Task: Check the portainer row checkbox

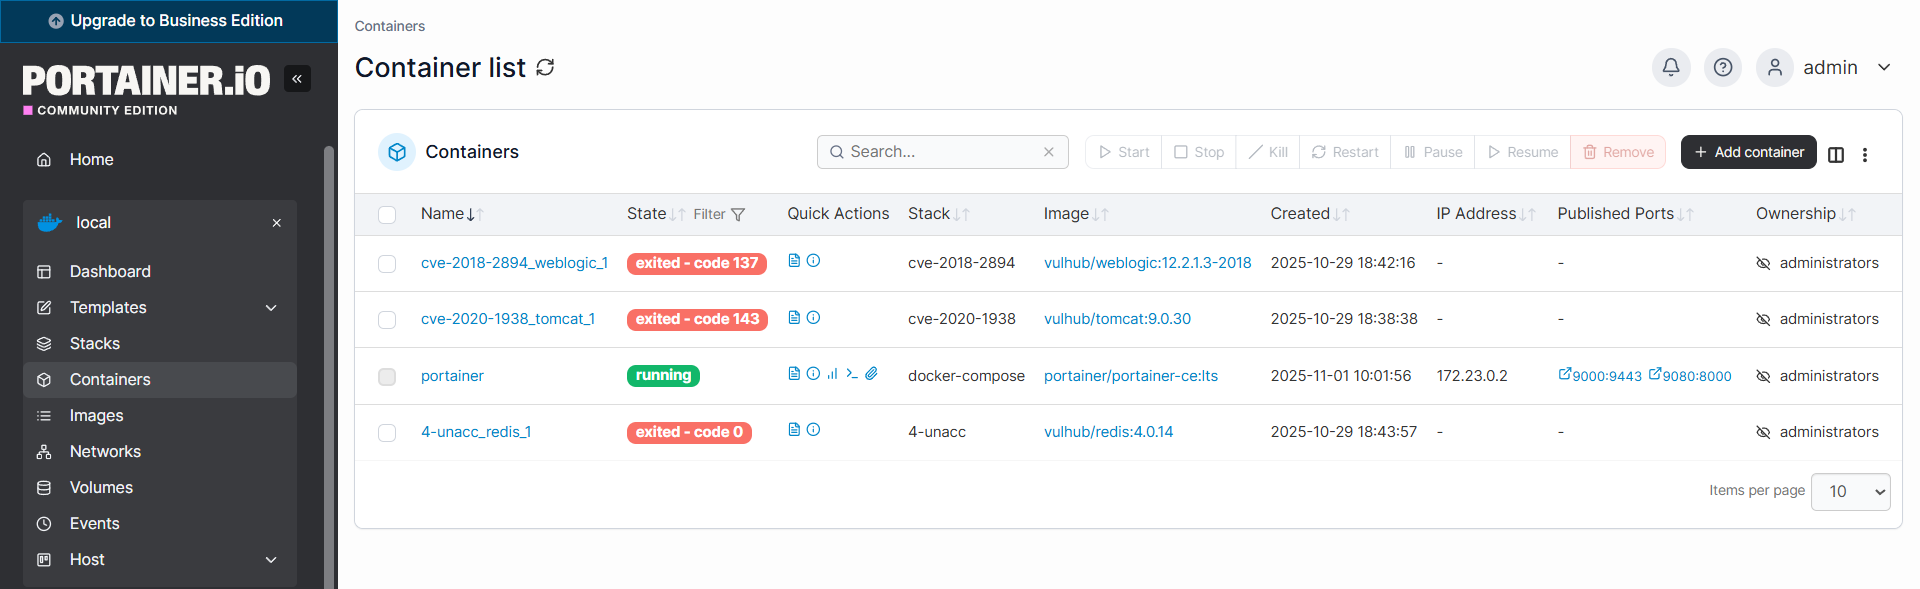Action: click(x=387, y=377)
